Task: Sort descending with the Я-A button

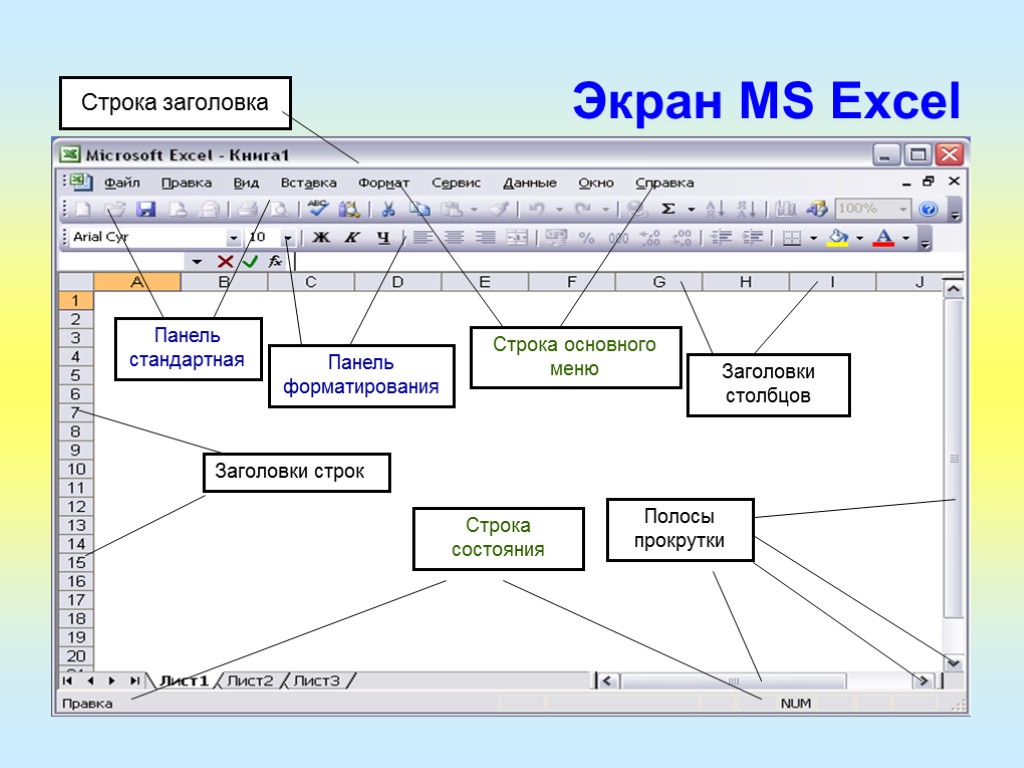Action: 746,210
